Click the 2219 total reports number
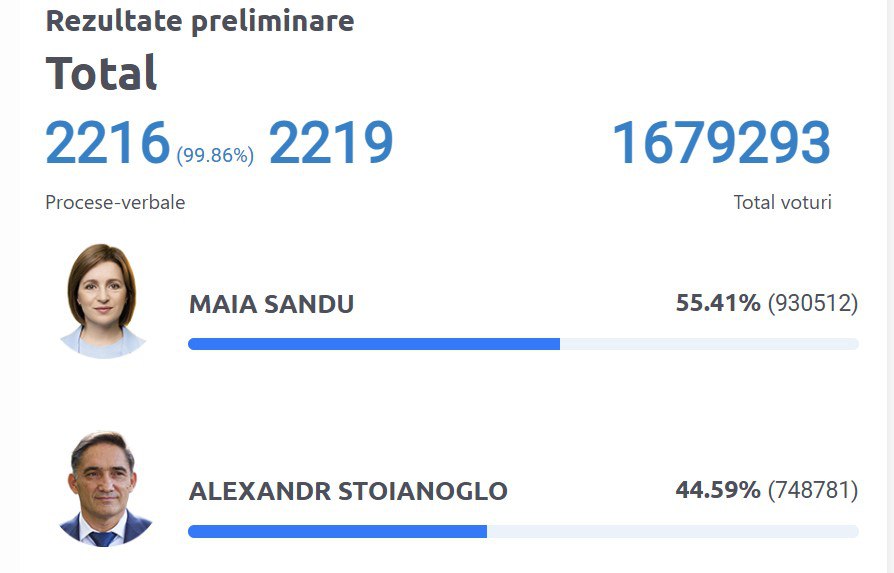 331,144
